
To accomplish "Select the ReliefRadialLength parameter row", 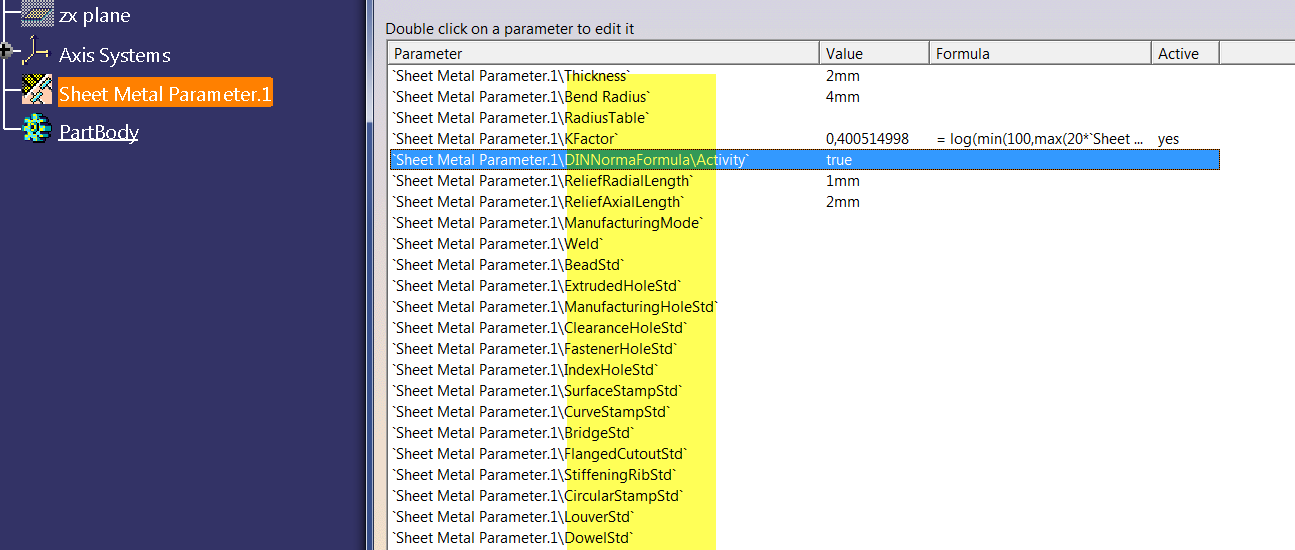I will tap(804, 181).
